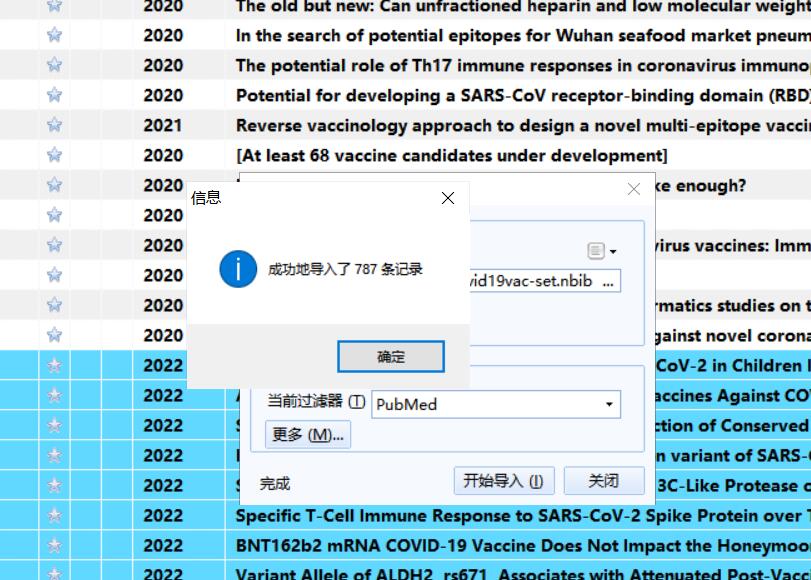Star the record ending 'n variant of SARS-'

[54, 455]
